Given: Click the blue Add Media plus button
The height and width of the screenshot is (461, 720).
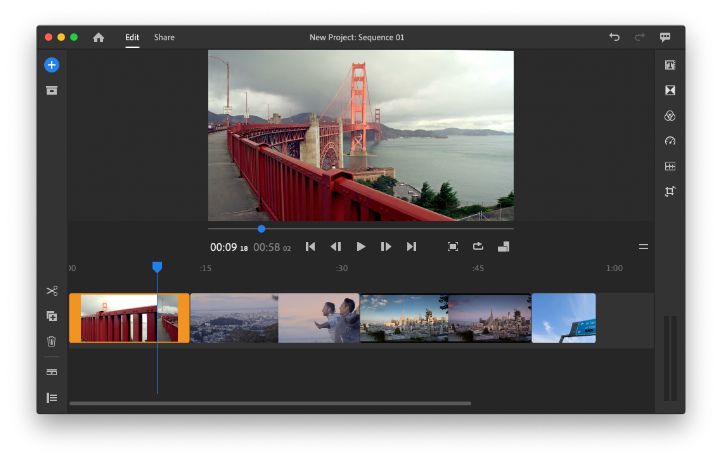Looking at the screenshot, I should click(51, 65).
